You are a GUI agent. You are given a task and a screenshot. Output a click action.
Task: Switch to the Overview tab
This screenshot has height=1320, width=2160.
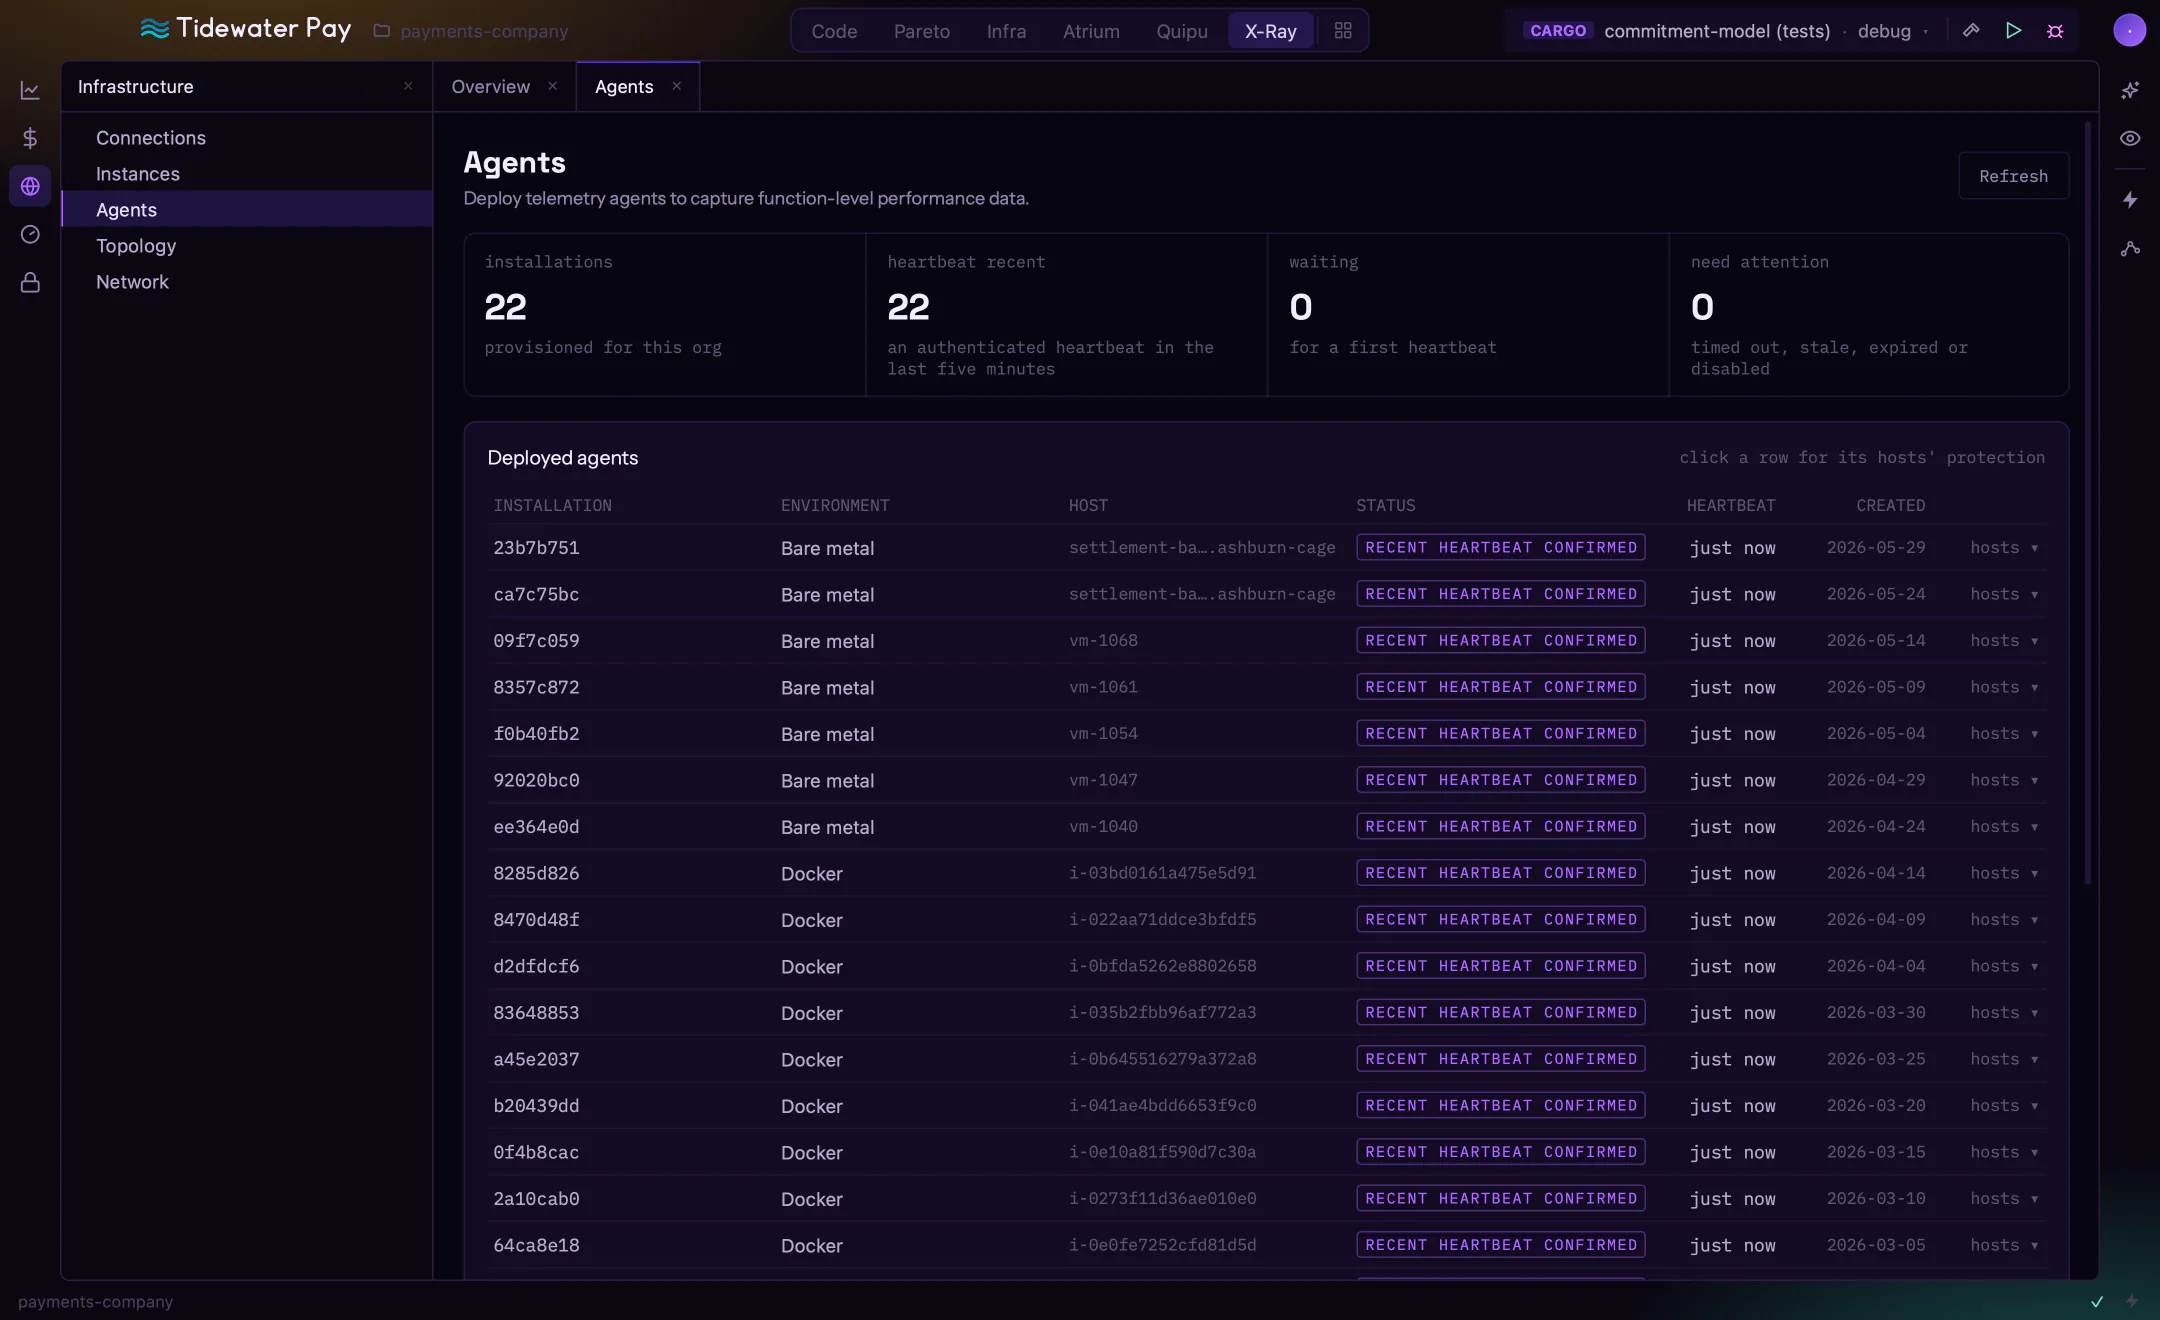click(490, 87)
